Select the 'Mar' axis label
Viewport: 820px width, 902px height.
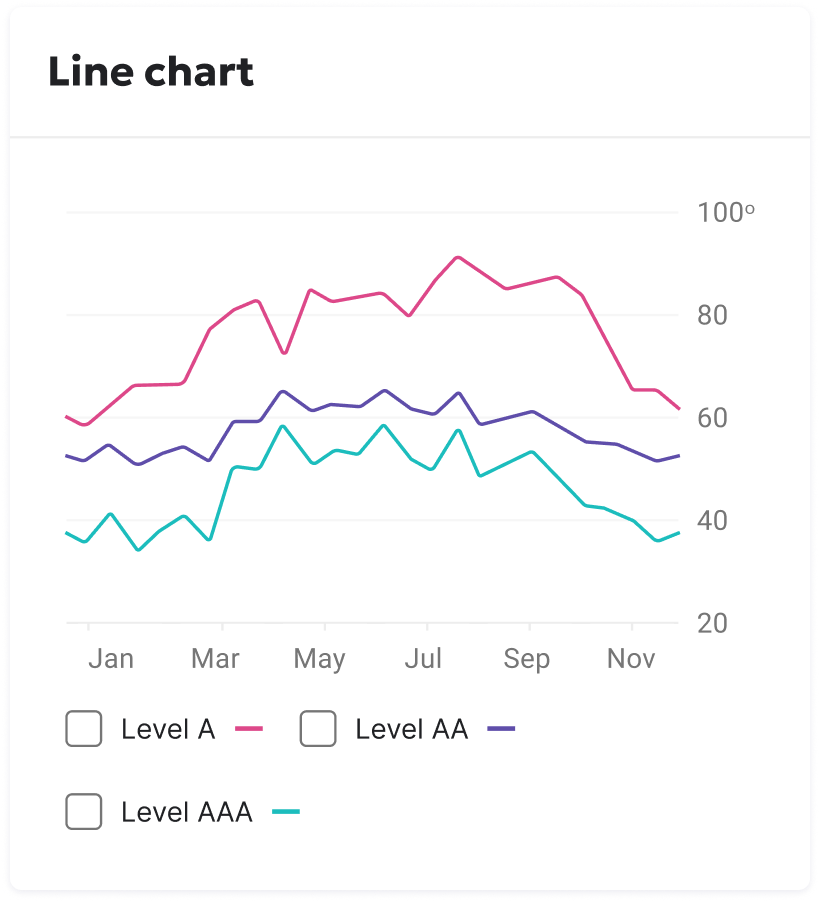pos(215,659)
